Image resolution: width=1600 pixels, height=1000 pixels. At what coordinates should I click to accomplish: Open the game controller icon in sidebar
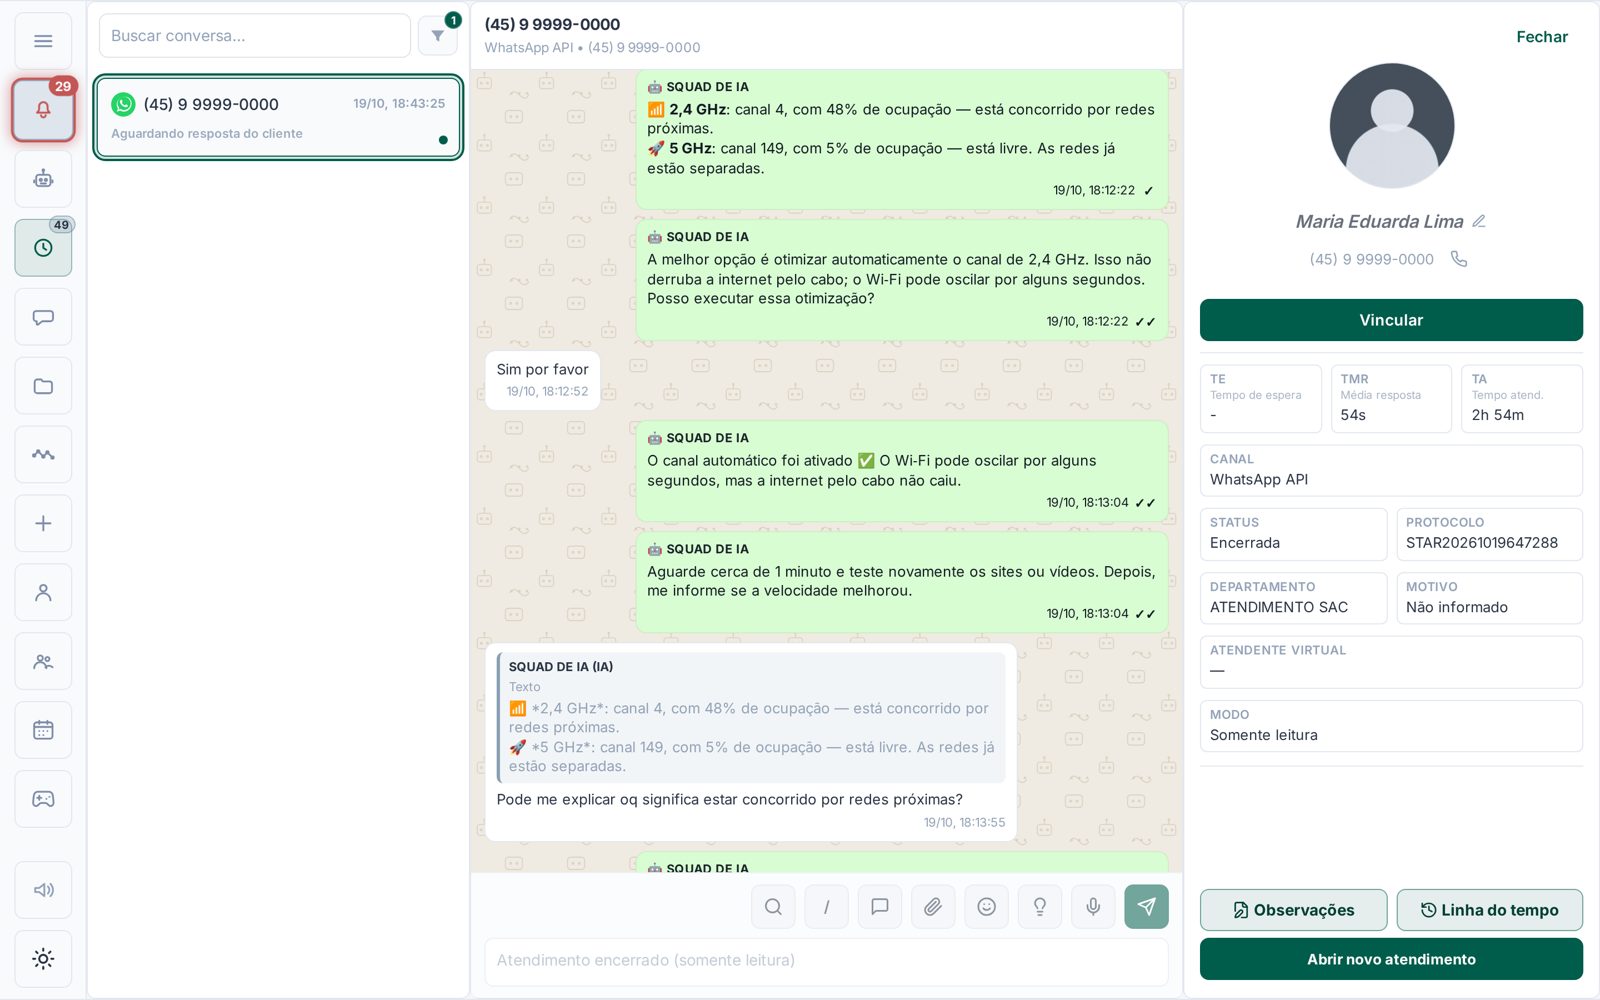(x=43, y=799)
